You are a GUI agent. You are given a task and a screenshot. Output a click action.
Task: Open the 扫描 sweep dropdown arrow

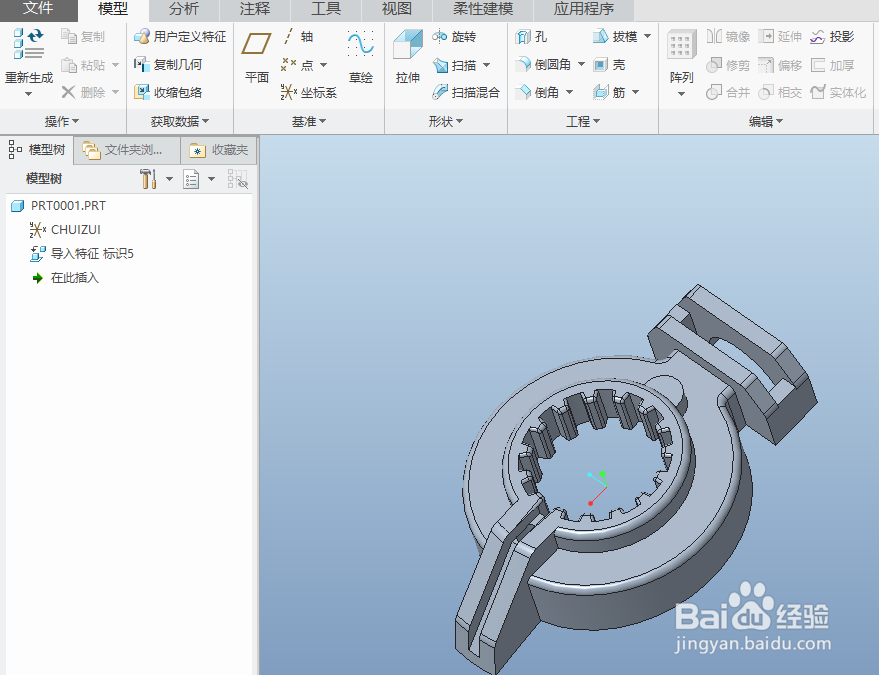(x=486, y=66)
